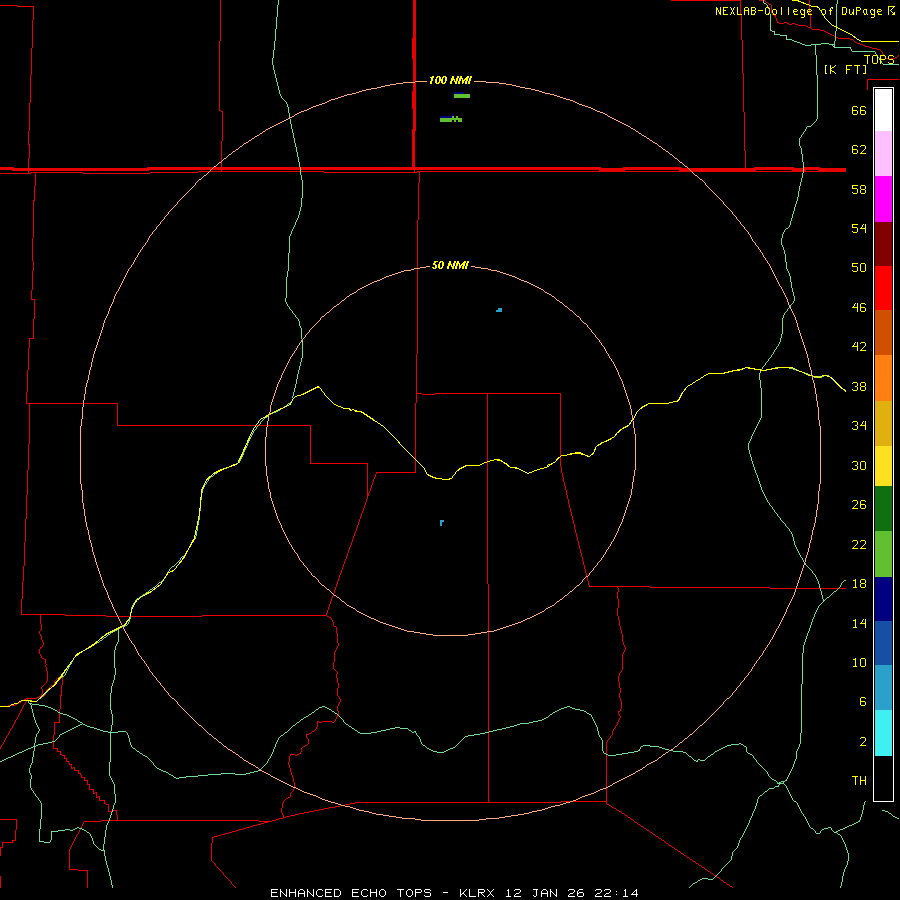Click the tiny blue echo near radar center
The image size is (900, 900).
pos(441,522)
